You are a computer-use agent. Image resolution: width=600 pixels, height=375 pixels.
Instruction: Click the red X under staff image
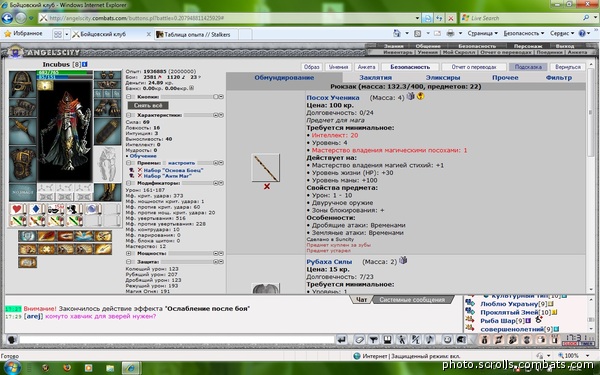[x=267, y=186]
